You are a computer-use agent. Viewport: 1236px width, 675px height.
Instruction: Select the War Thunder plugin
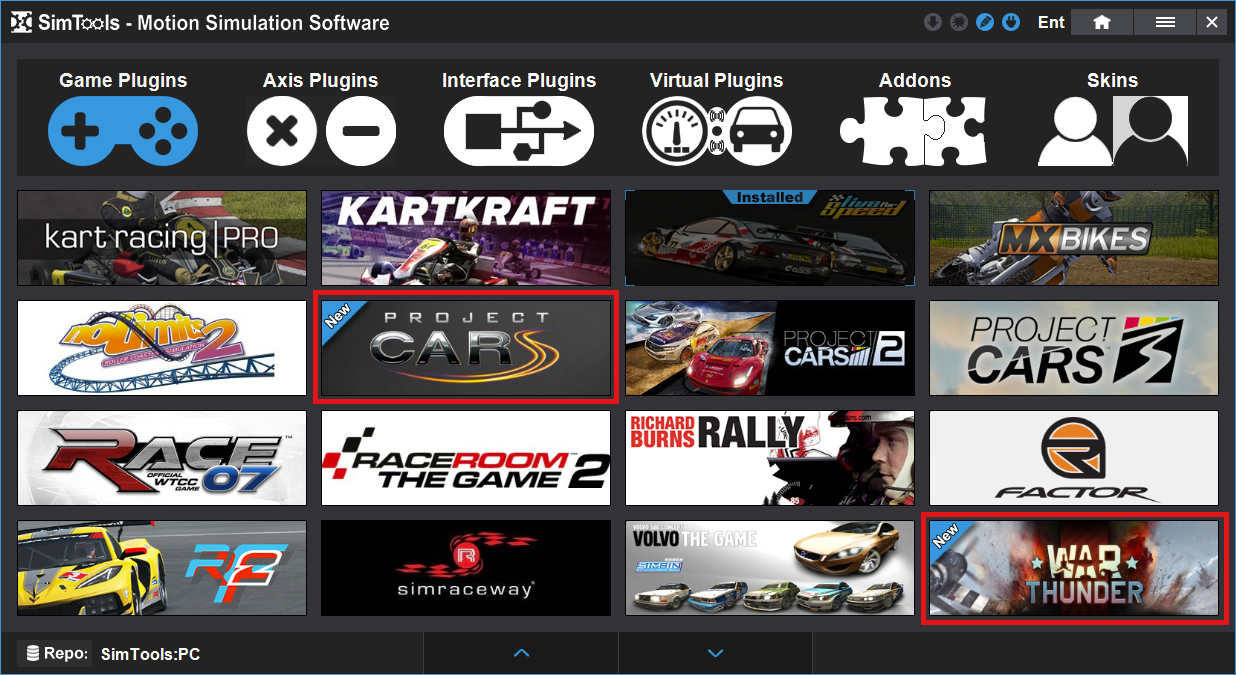point(1074,568)
